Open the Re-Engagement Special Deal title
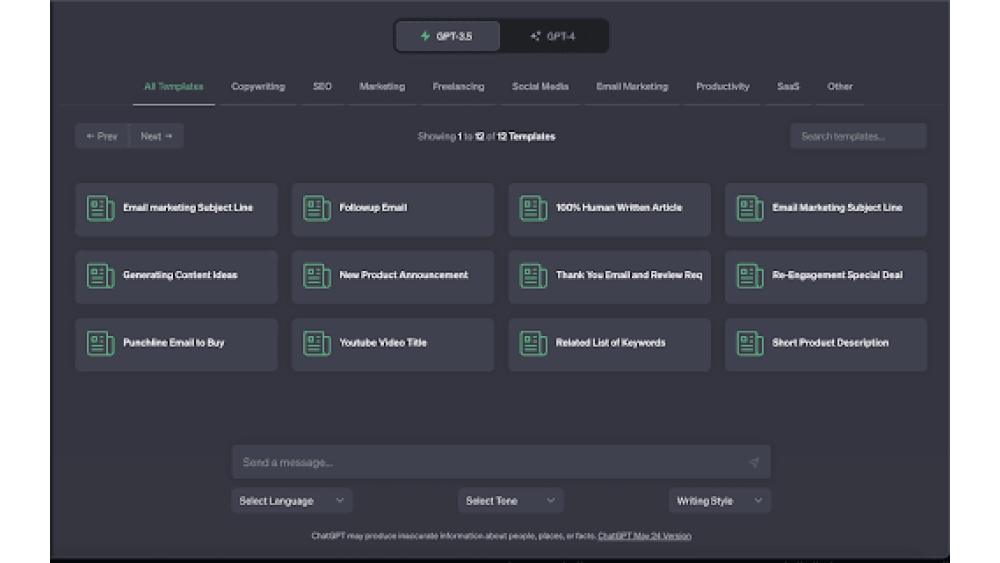The height and width of the screenshot is (563, 1000). click(x=837, y=275)
